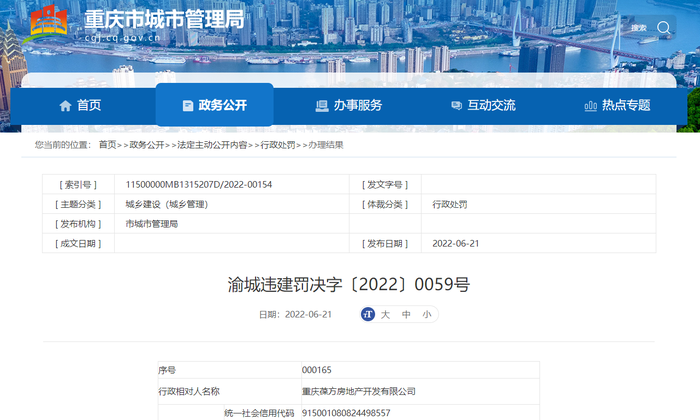This screenshot has width=700, height=420.
Task: Click the document icon beside 政务公开
Action: pyautogui.click(x=188, y=106)
